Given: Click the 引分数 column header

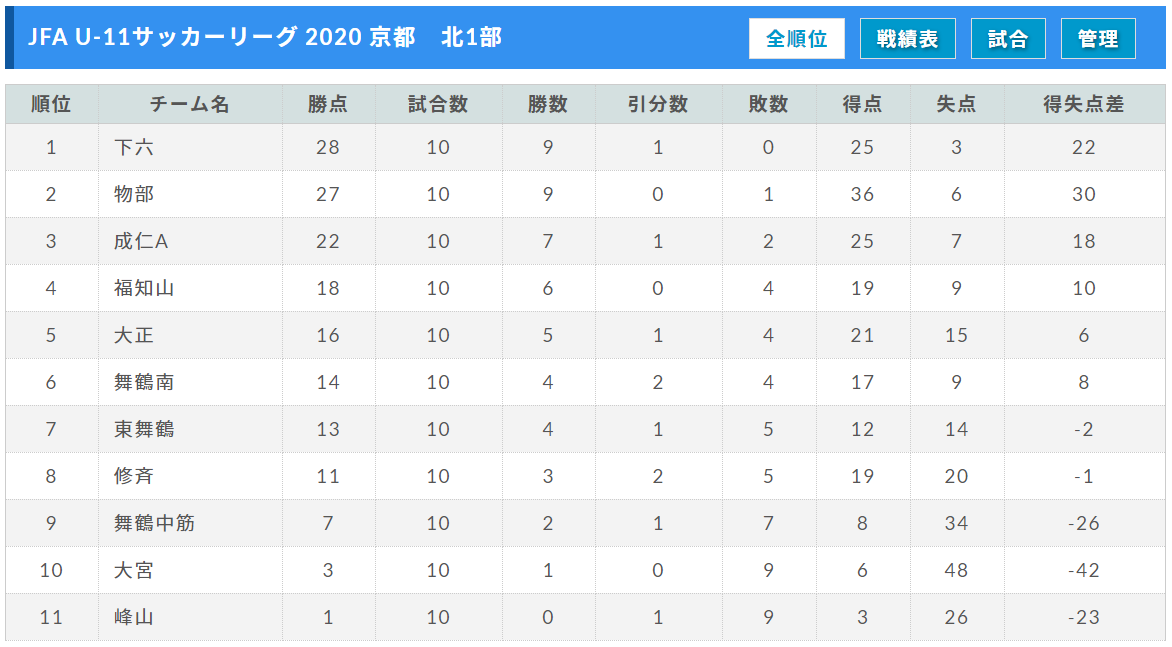Looking at the screenshot, I should tap(658, 104).
